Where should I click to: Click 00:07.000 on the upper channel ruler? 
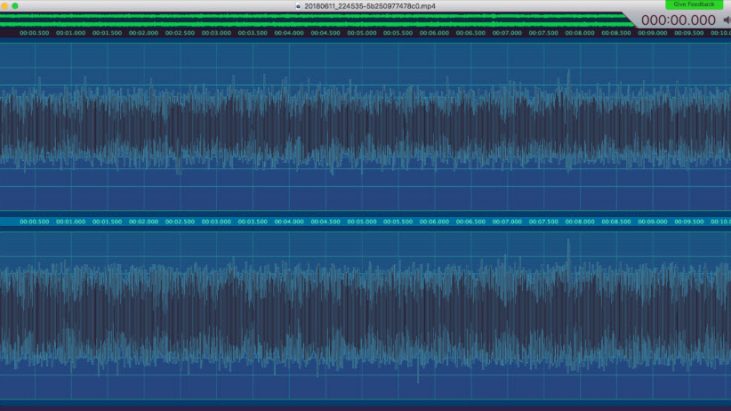pyautogui.click(x=507, y=33)
